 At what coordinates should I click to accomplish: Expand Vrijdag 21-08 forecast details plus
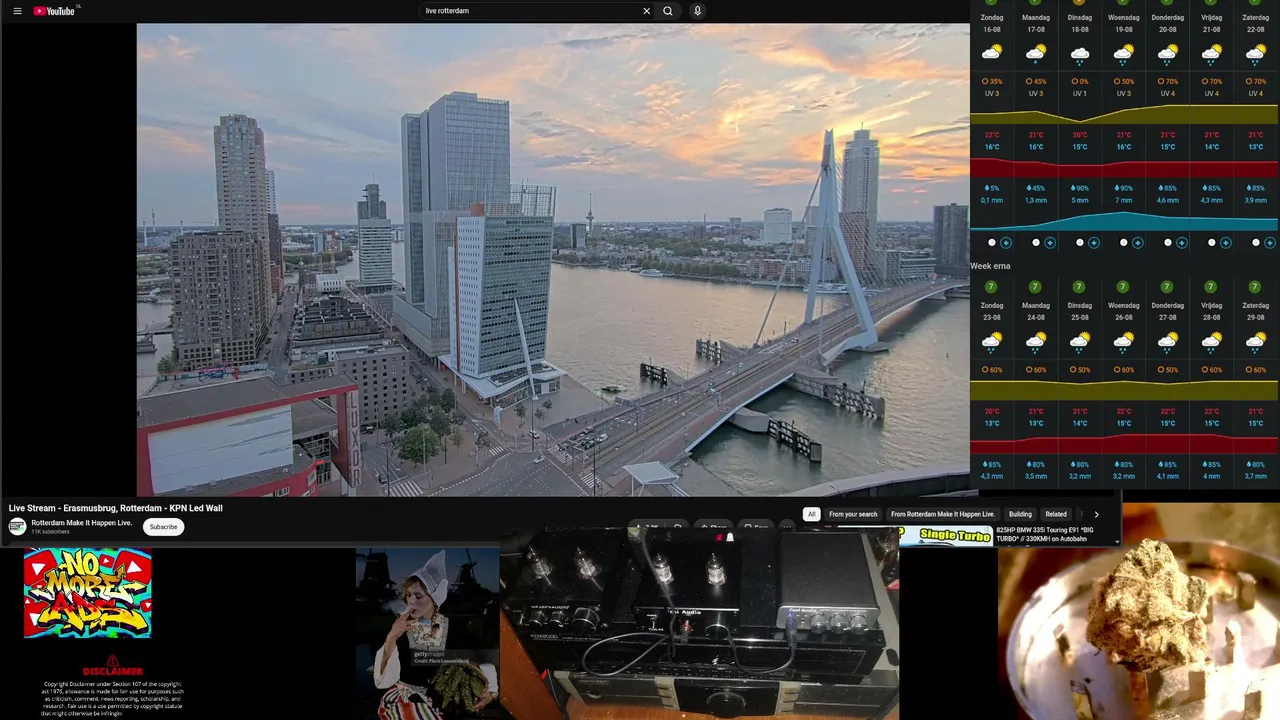[x=1226, y=243]
